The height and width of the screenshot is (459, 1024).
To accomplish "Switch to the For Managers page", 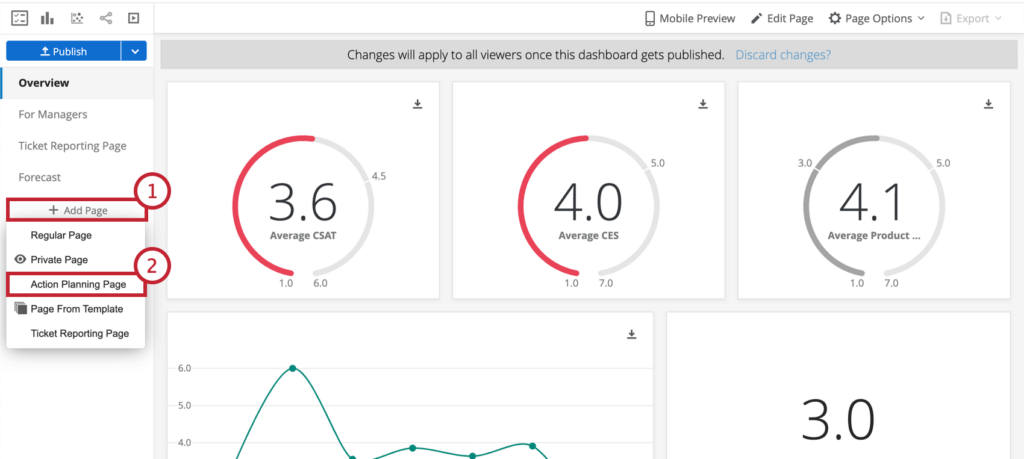I will 53,114.
